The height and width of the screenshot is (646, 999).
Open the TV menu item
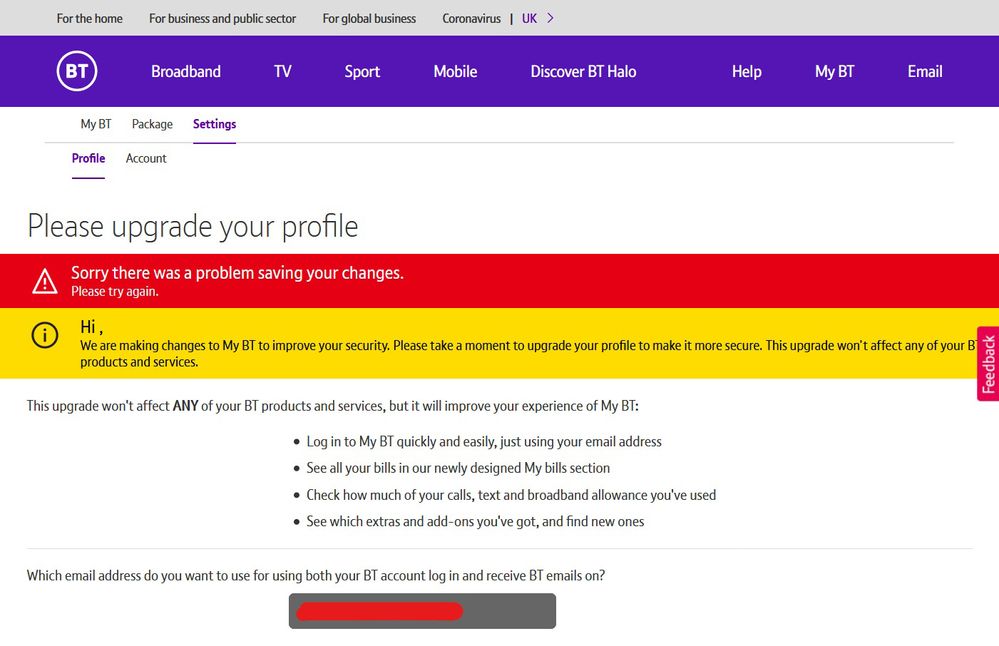(283, 71)
